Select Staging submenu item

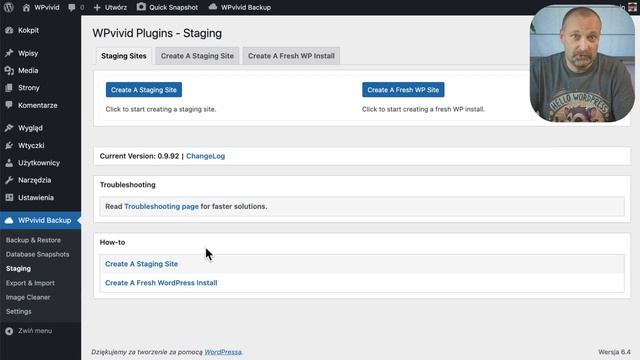[18, 269]
